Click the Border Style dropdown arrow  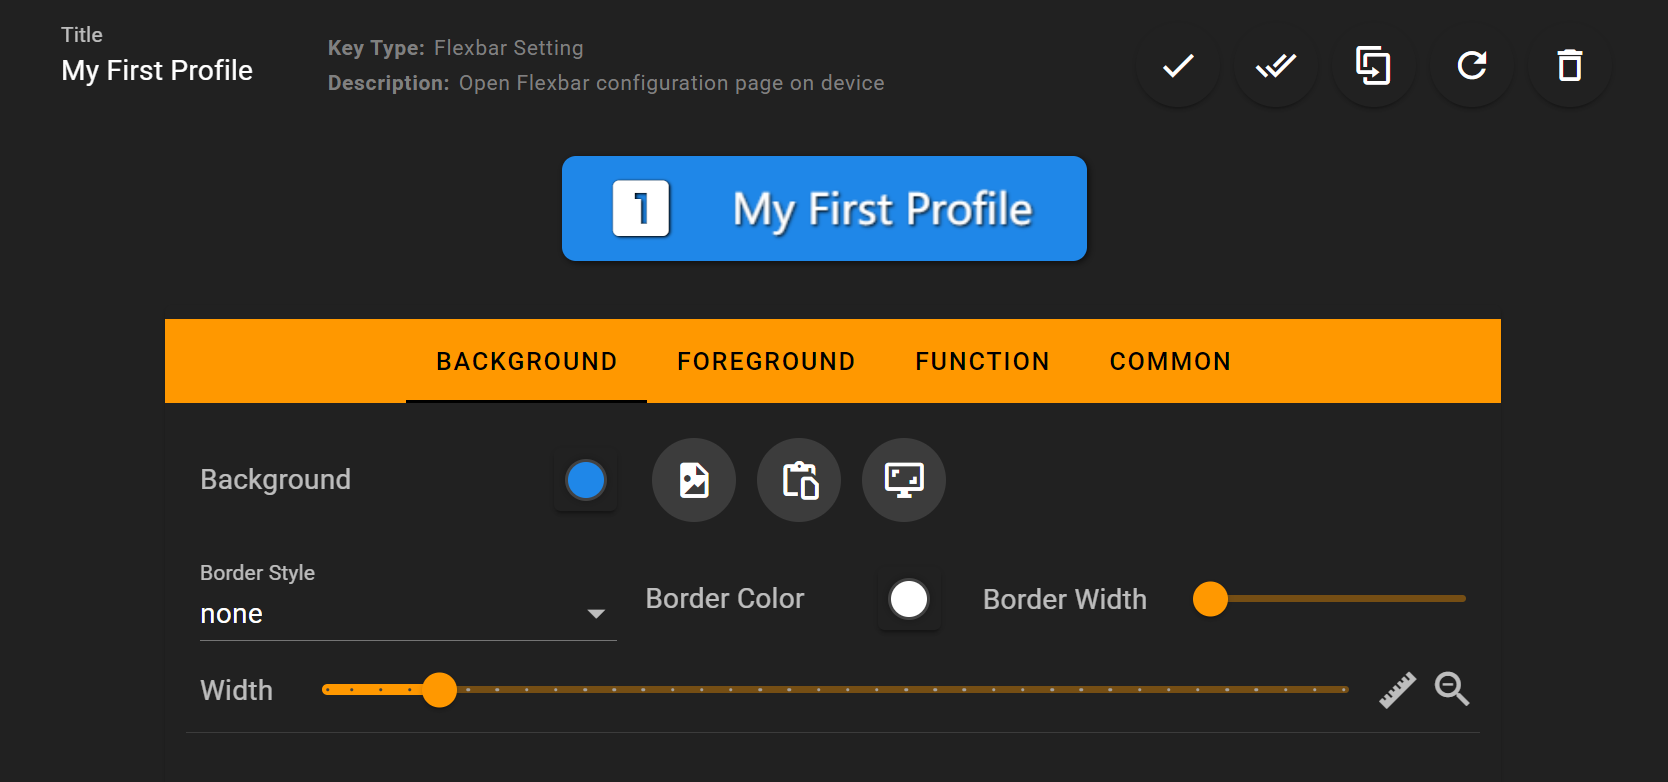pyautogui.click(x=596, y=614)
